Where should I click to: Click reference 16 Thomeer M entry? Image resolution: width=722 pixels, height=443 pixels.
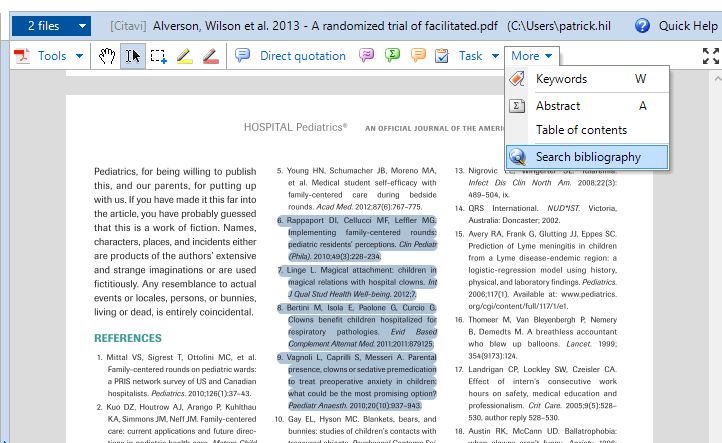click(x=536, y=338)
